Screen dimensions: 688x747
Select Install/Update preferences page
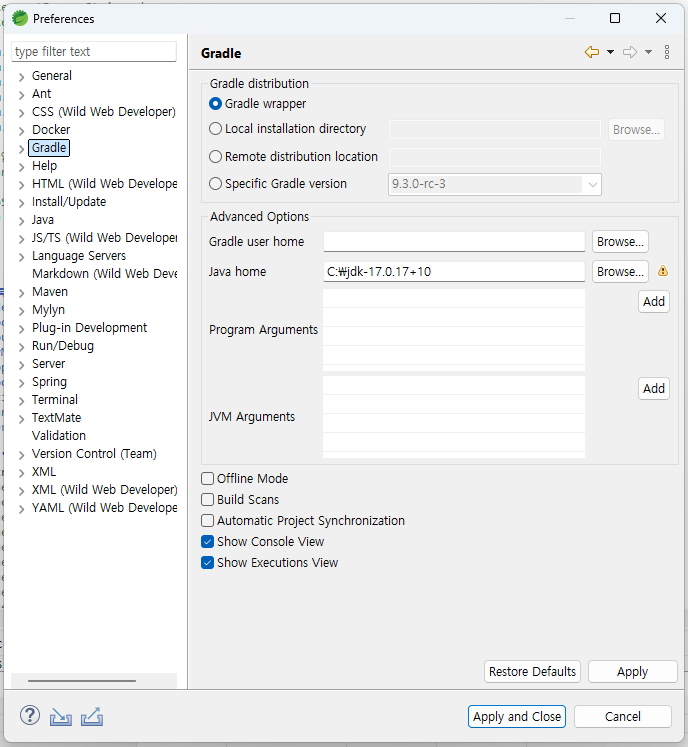[69, 202]
